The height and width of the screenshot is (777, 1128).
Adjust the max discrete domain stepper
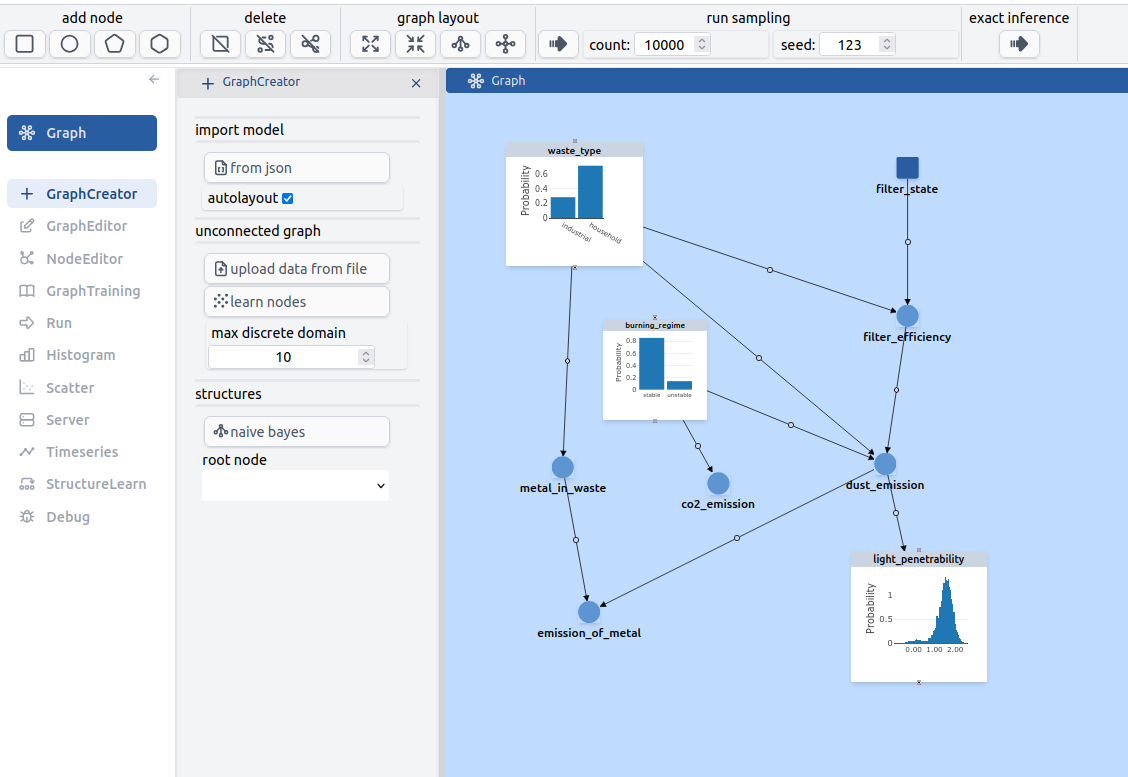pos(366,357)
